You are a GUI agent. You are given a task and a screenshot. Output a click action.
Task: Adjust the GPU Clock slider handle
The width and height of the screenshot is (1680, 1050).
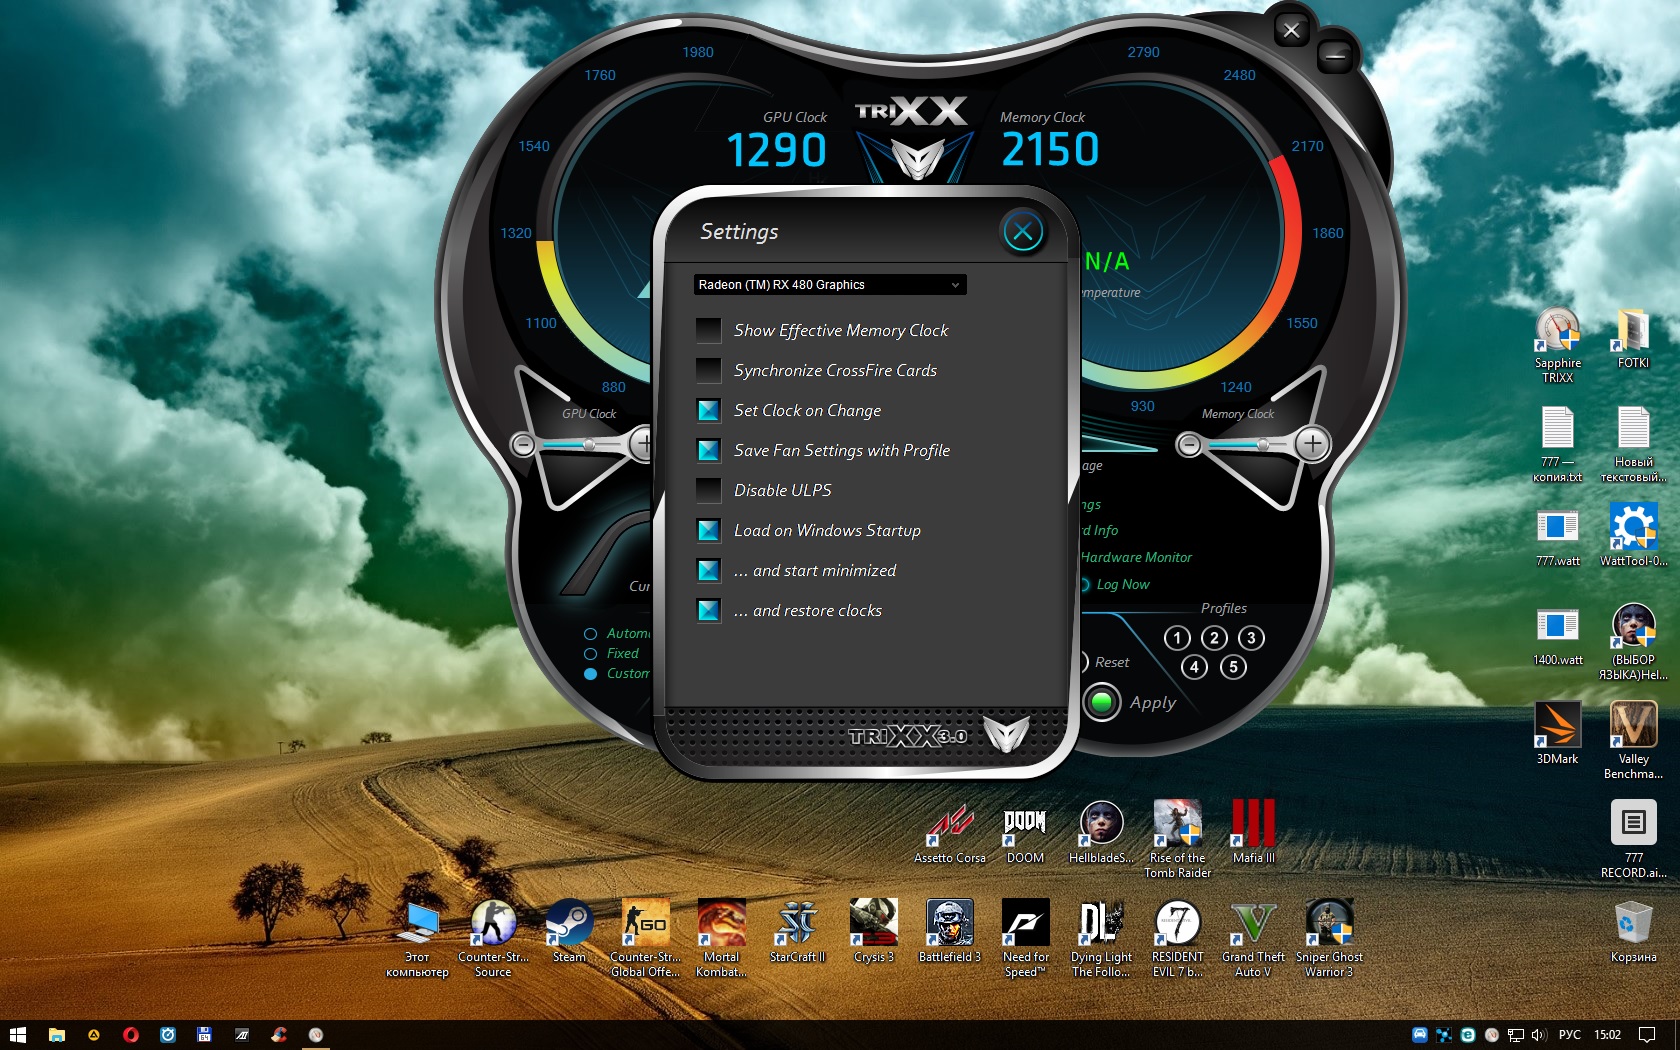589,444
